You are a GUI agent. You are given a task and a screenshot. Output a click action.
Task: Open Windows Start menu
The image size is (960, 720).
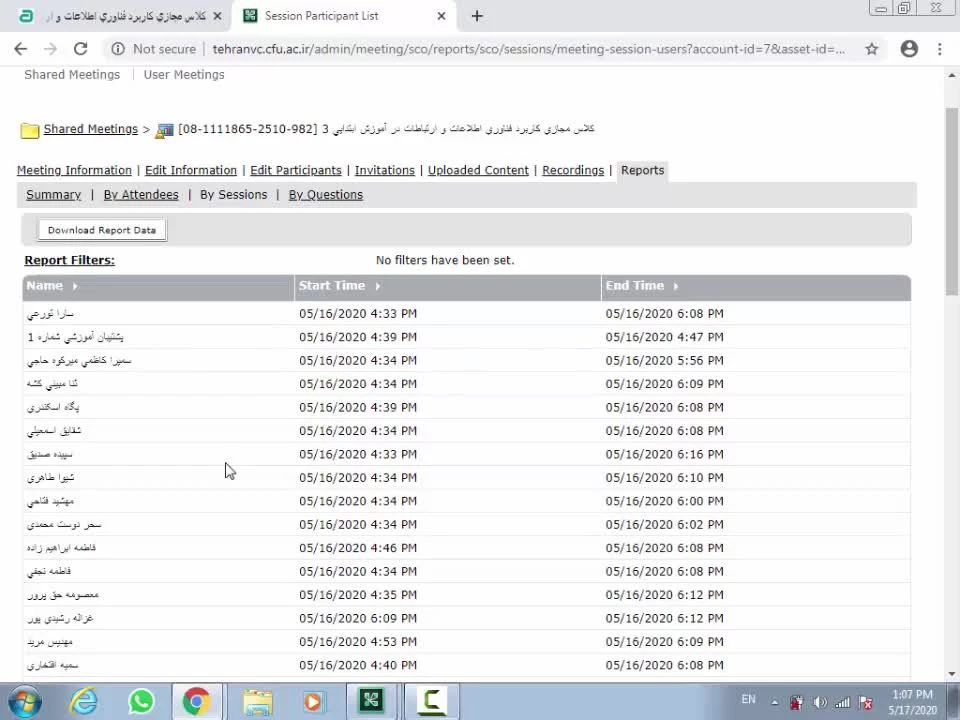click(x=24, y=702)
